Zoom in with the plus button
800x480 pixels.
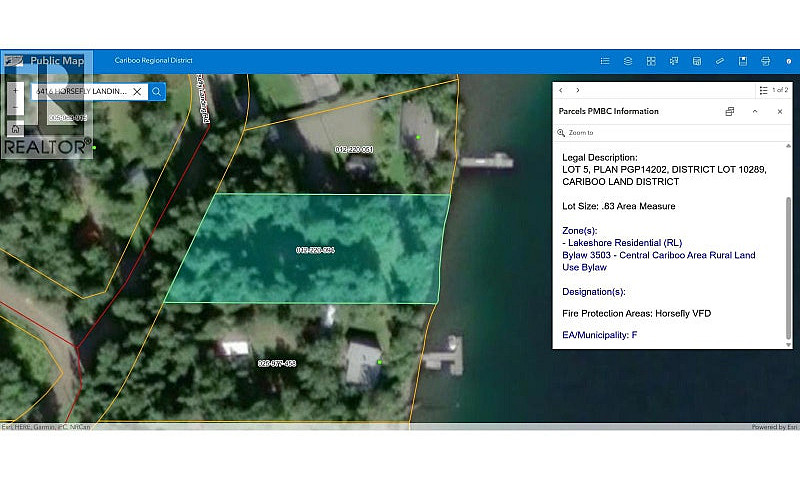(15, 91)
